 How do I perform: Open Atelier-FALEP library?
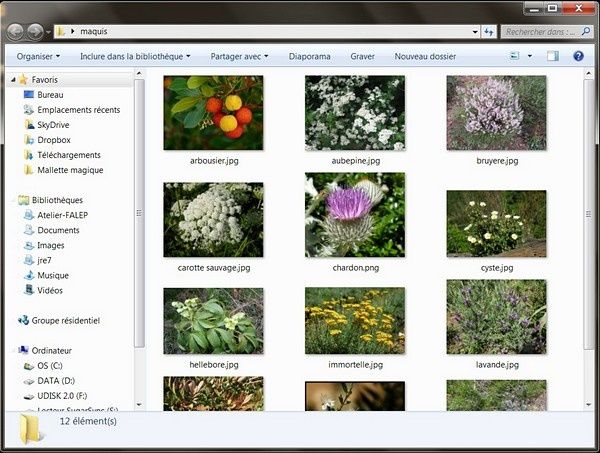coord(62,215)
